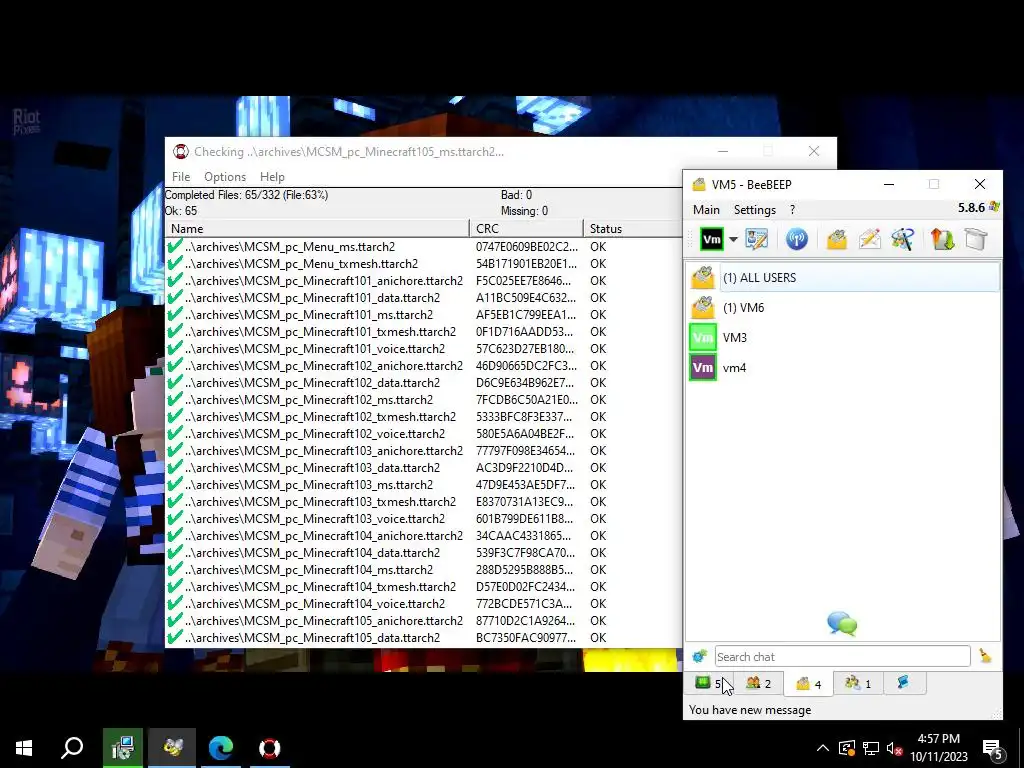The height and width of the screenshot is (768, 1024).
Task: Select the MCSM_pc_Minecraft104_anichore.ttarch2 row
Action: point(423,536)
